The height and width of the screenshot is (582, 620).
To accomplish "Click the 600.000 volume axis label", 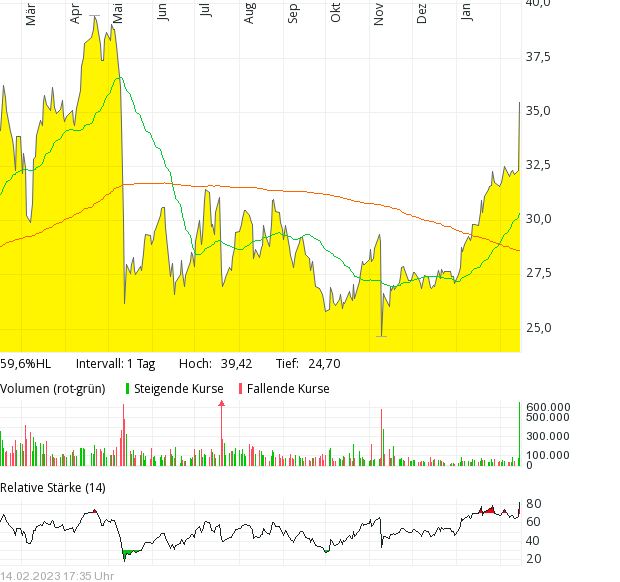I will tap(547, 407).
